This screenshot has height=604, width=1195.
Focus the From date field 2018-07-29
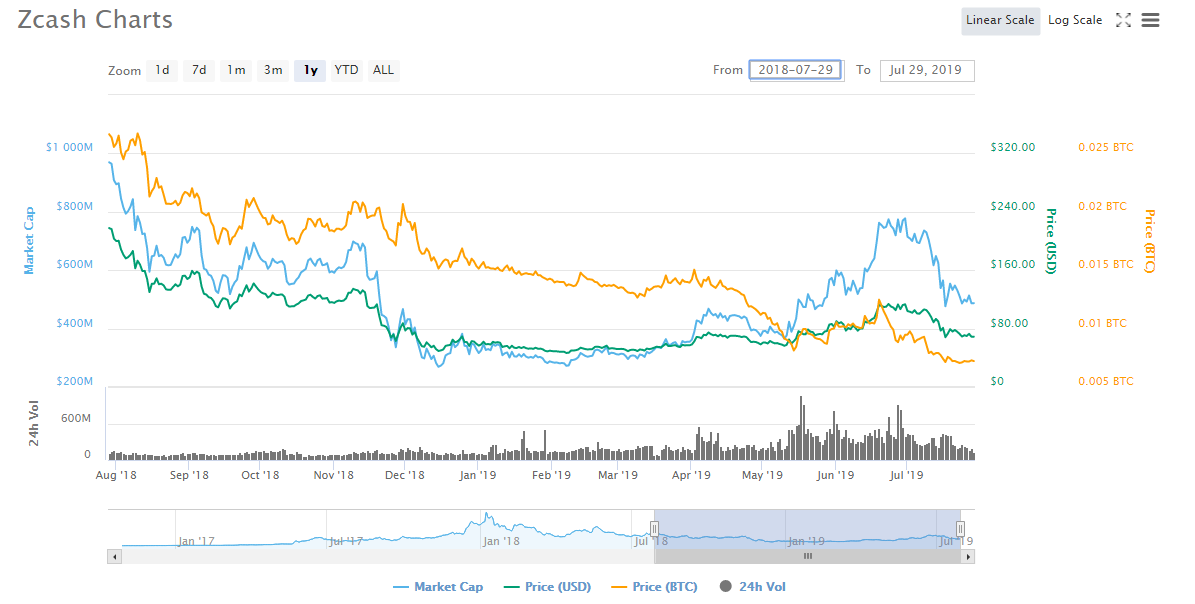(x=796, y=70)
